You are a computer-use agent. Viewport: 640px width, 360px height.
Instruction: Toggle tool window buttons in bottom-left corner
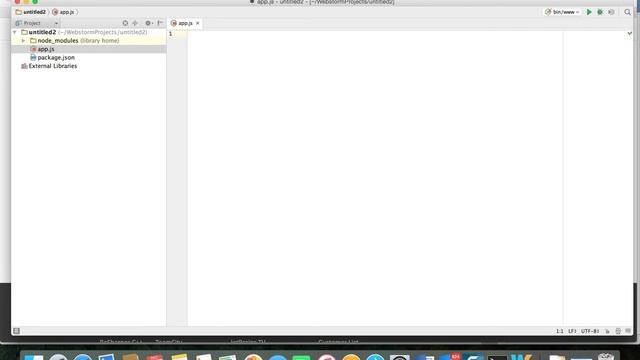coord(16,331)
